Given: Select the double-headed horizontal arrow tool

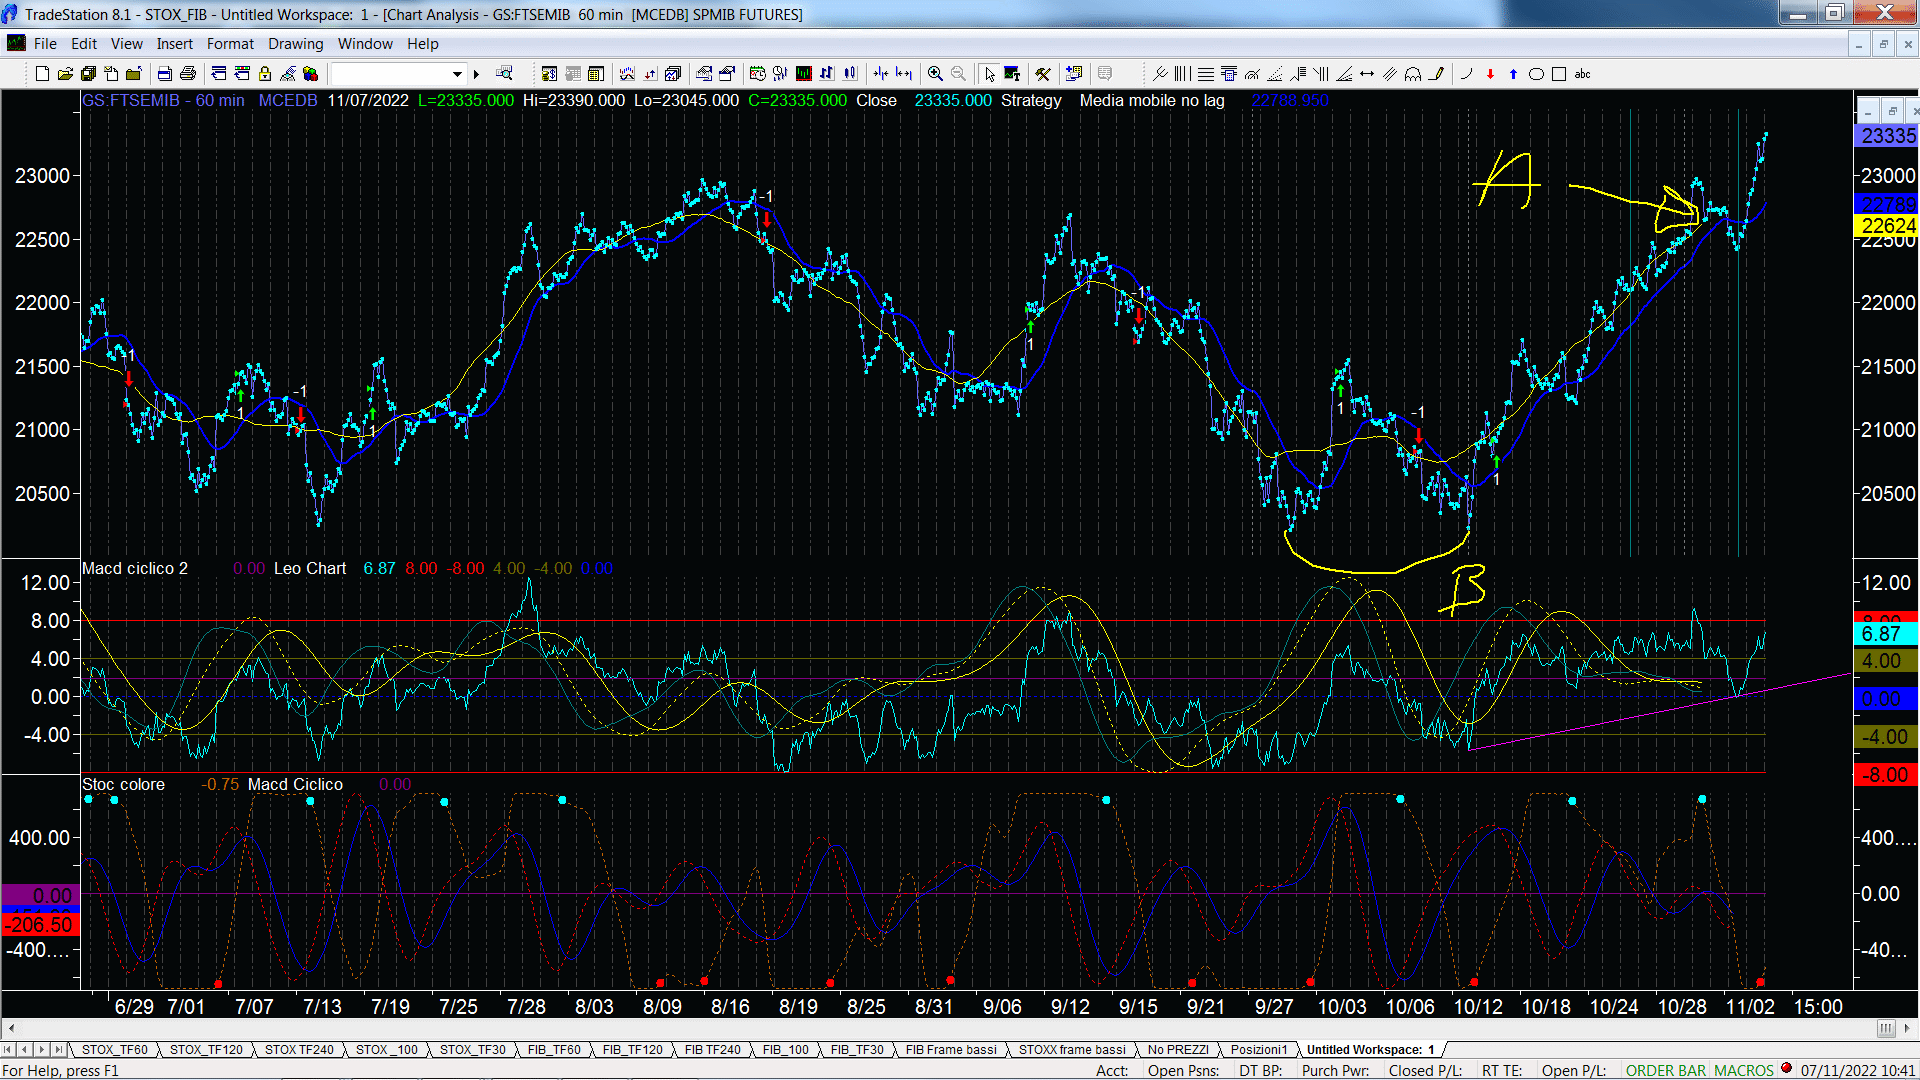Looking at the screenshot, I should pos(1367,74).
